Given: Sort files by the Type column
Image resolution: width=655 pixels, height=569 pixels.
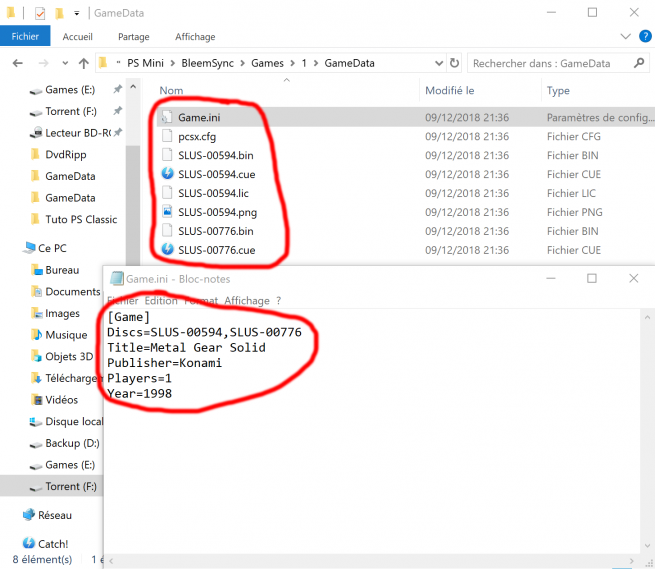Looking at the screenshot, I should [558, 90].
